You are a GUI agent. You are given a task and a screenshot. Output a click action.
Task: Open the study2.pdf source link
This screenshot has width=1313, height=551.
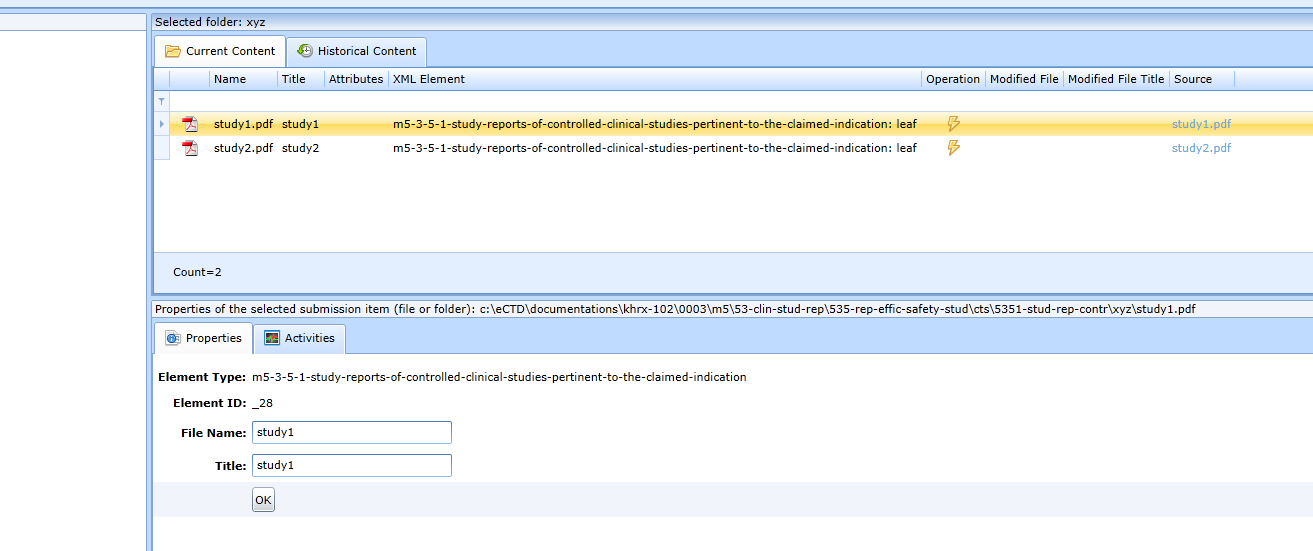tap(1201, 148)
